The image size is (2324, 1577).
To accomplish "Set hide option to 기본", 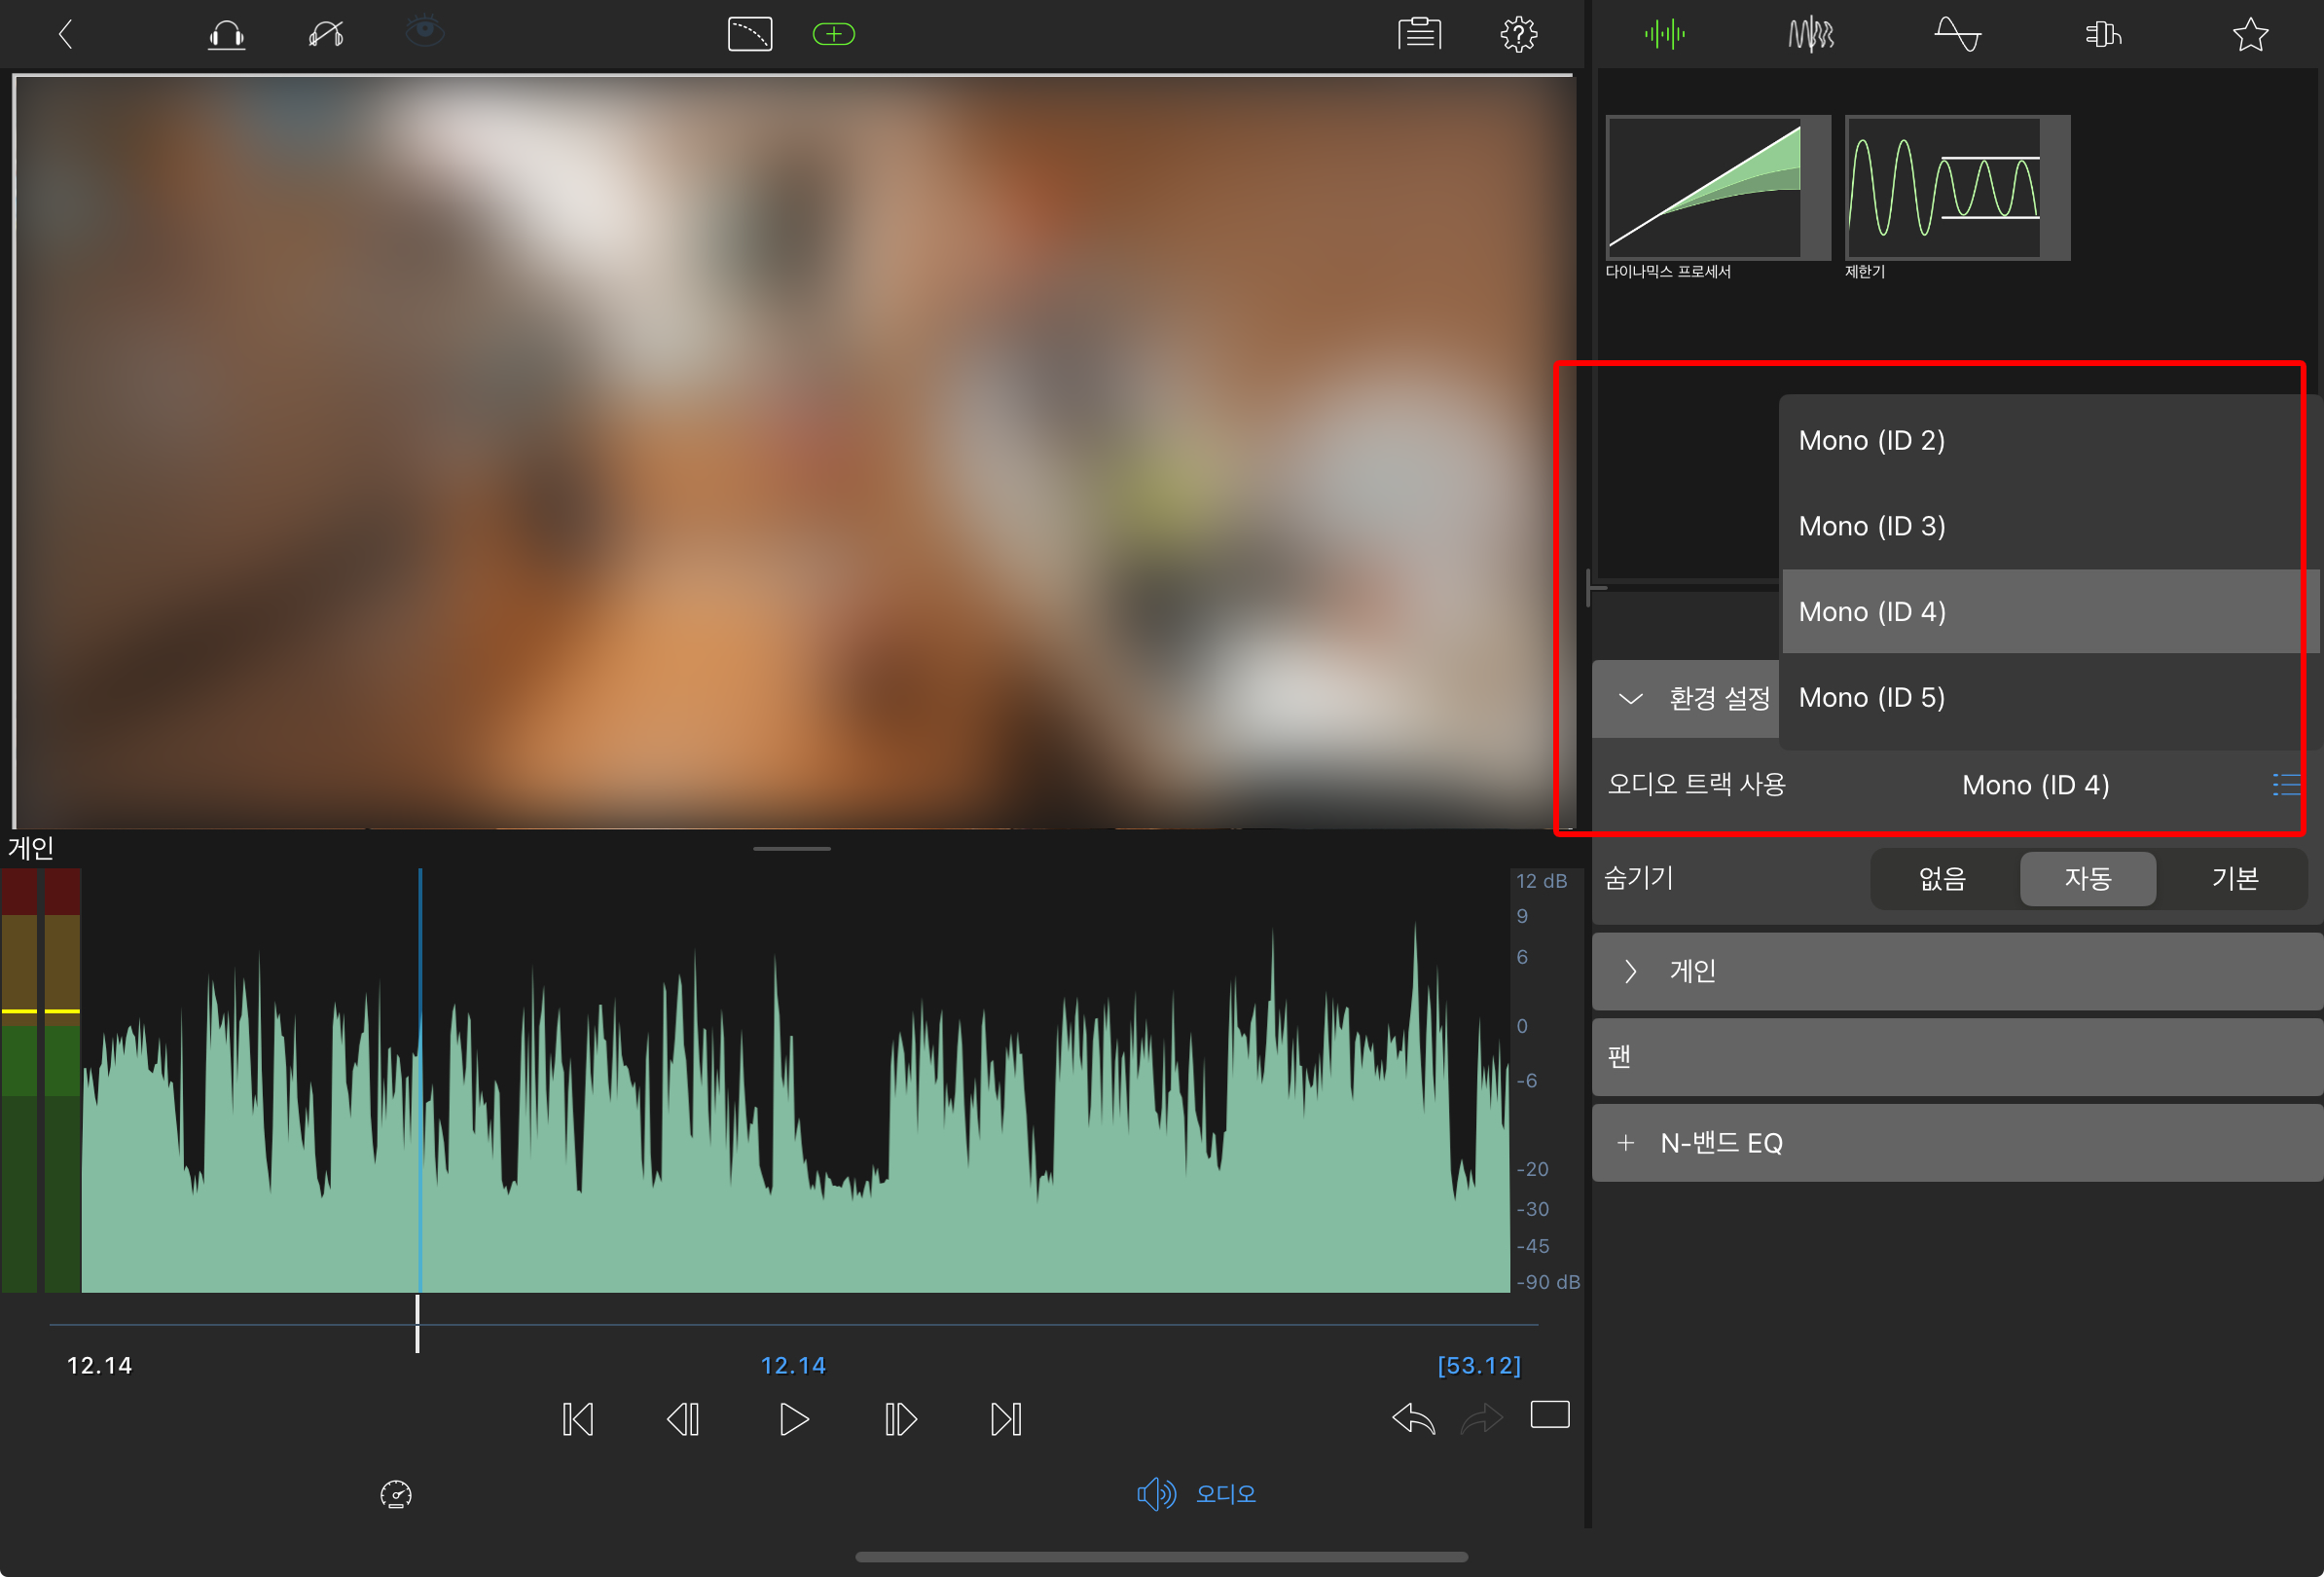I will 2234,878.
